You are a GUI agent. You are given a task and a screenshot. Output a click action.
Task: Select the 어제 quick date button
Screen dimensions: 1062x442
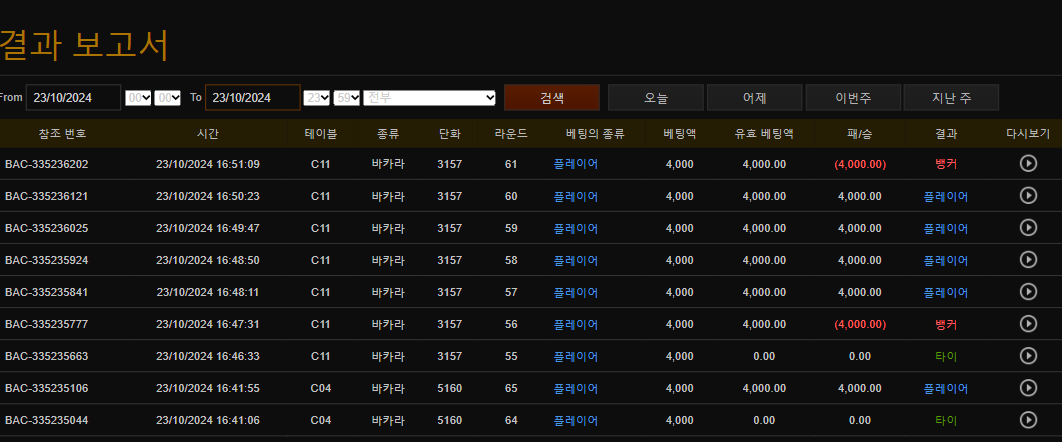coord(754,98)
